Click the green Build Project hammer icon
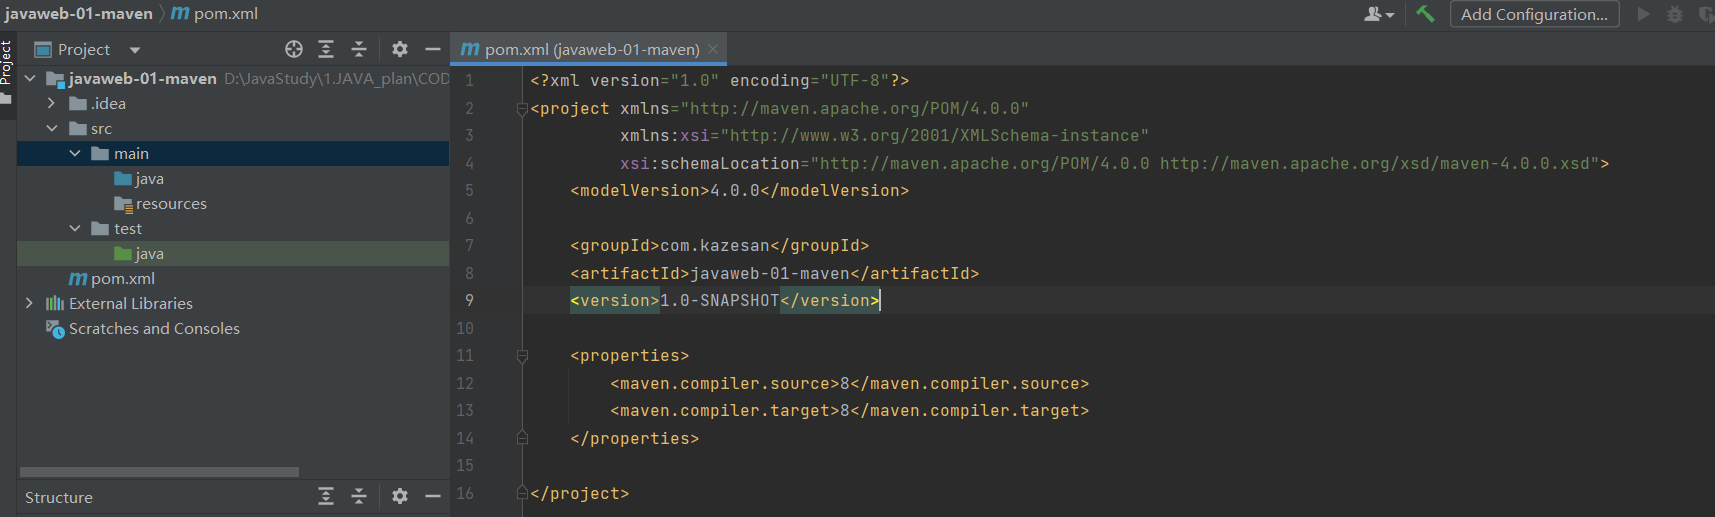The height and width of the screenshot is (517, 1715). [1425, 14]
